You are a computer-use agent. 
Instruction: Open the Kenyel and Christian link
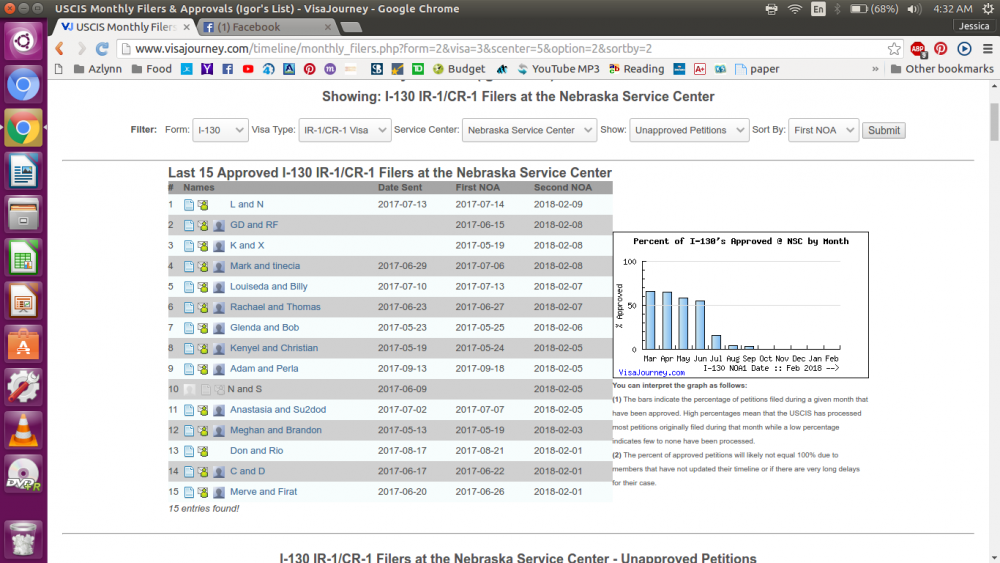click(x=274, y=348)
